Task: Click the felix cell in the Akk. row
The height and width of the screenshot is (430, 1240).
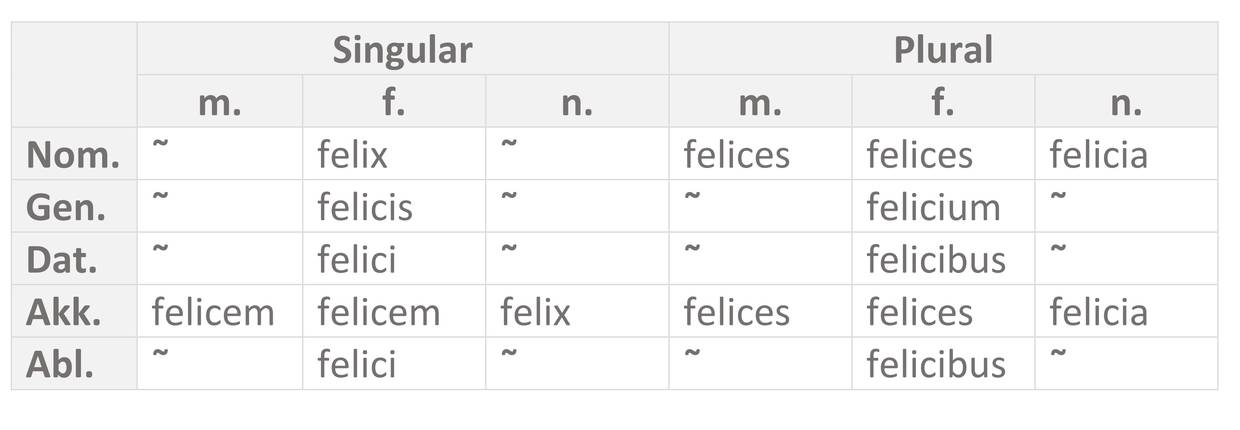Action: (535, 312)
